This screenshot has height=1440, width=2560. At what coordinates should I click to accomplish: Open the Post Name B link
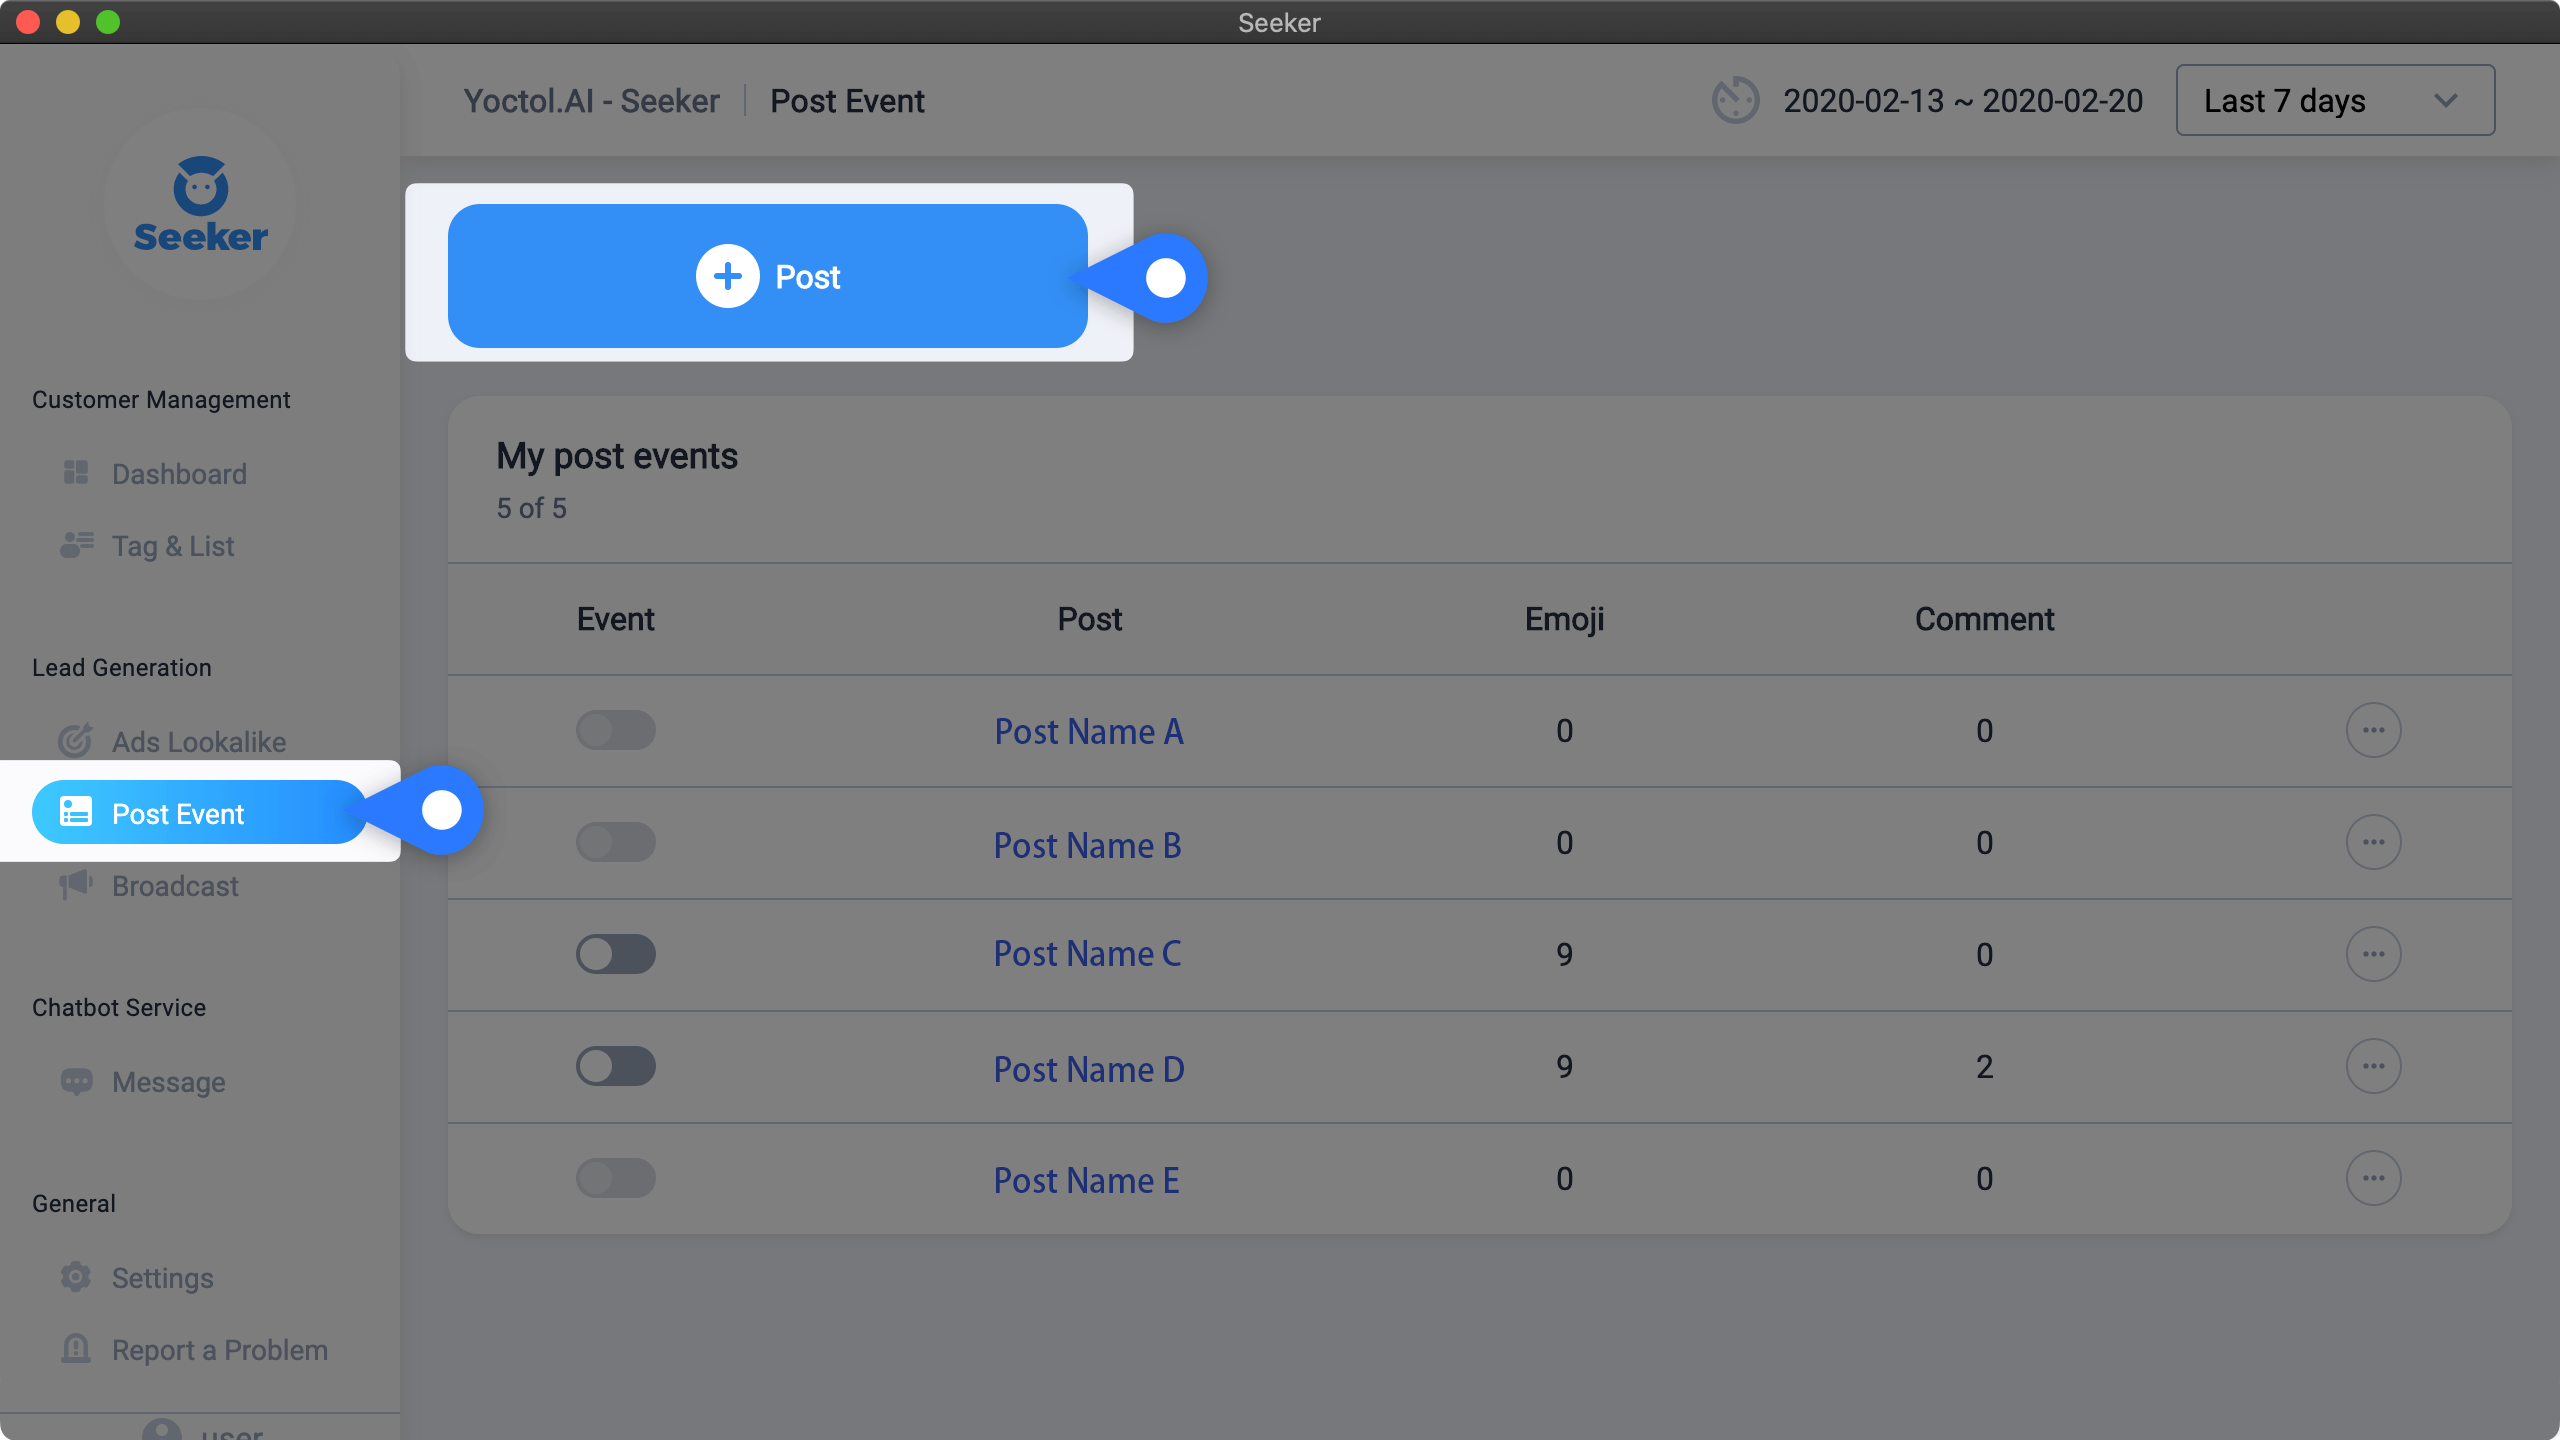[x=1088, y=845]
